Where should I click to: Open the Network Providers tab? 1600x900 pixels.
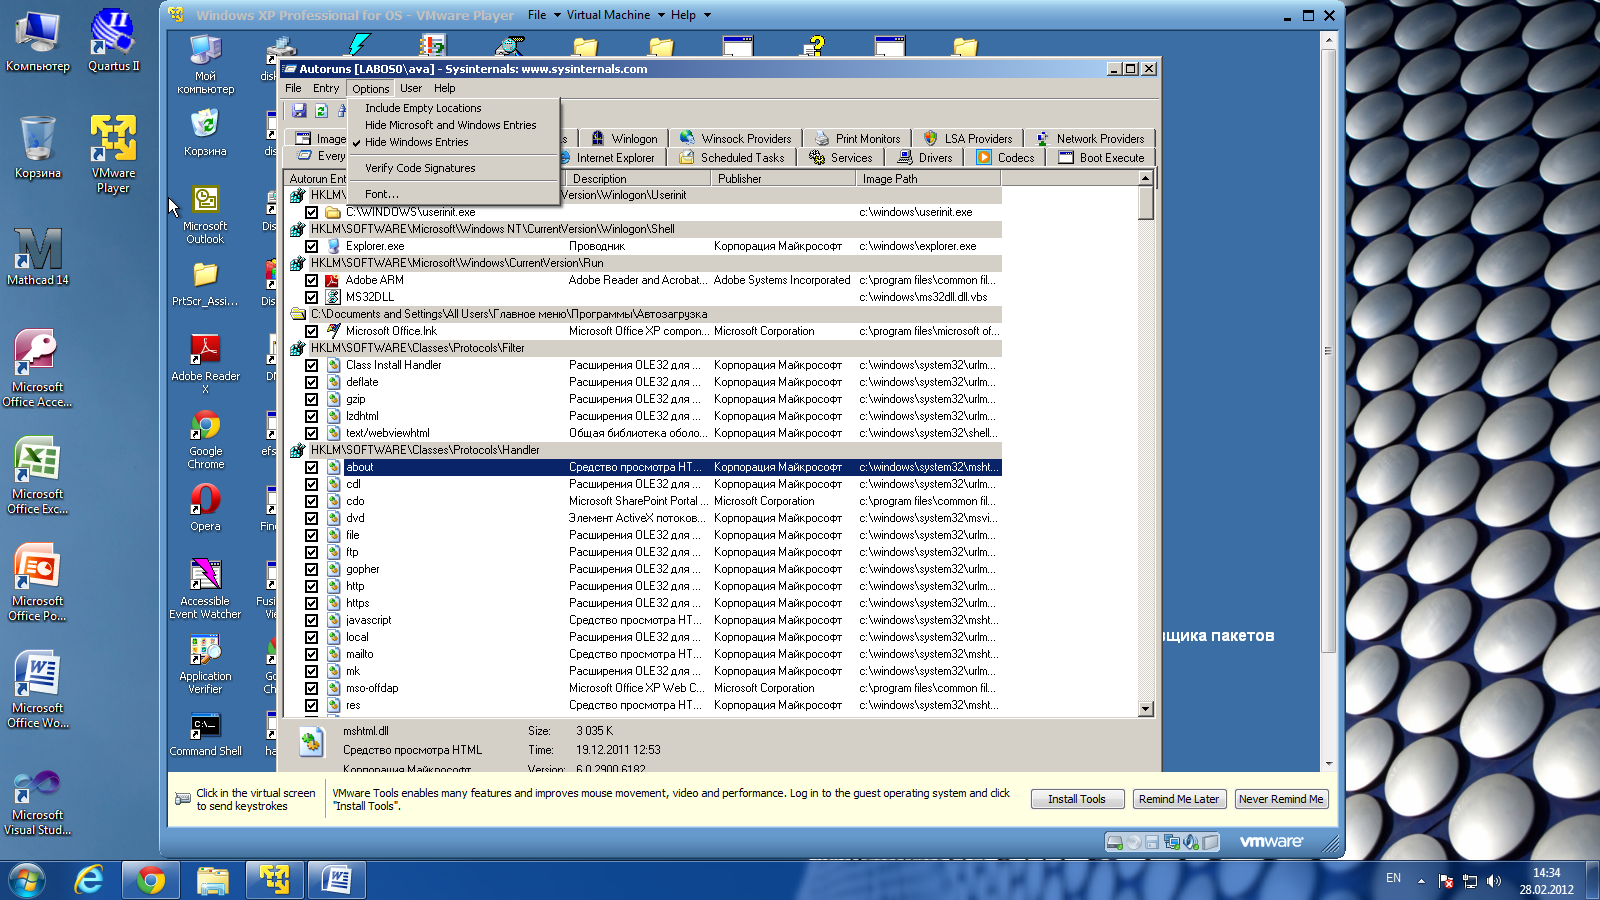[x=1090, y=139]
